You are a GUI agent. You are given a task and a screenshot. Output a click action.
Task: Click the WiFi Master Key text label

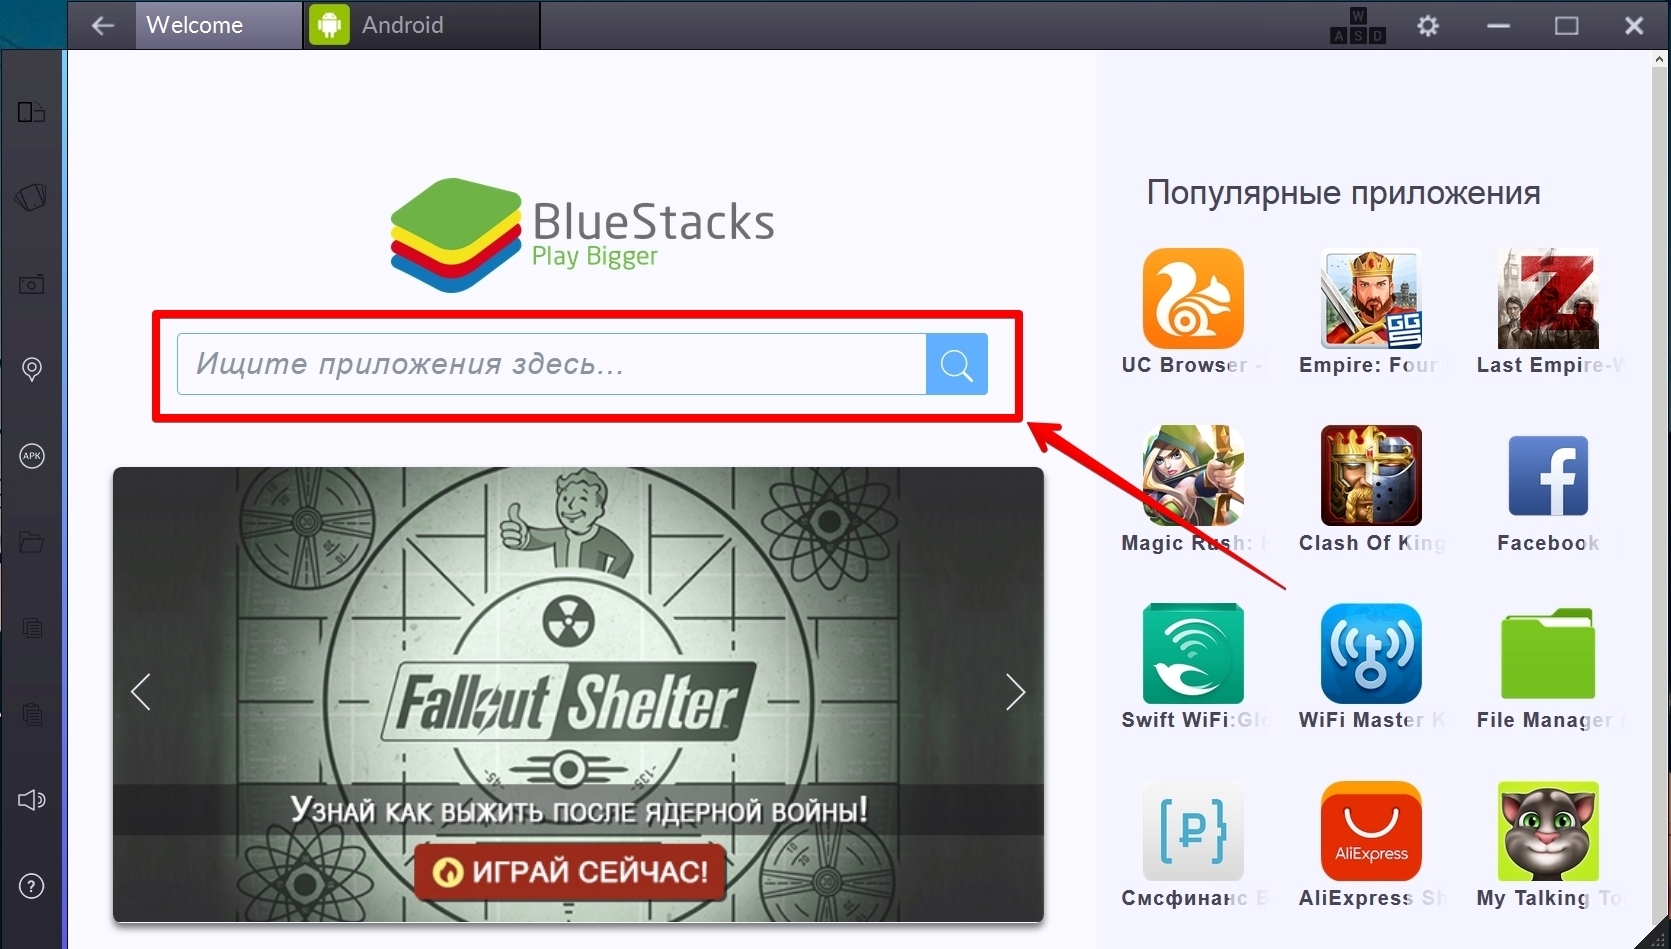(x=1372, y=720)
